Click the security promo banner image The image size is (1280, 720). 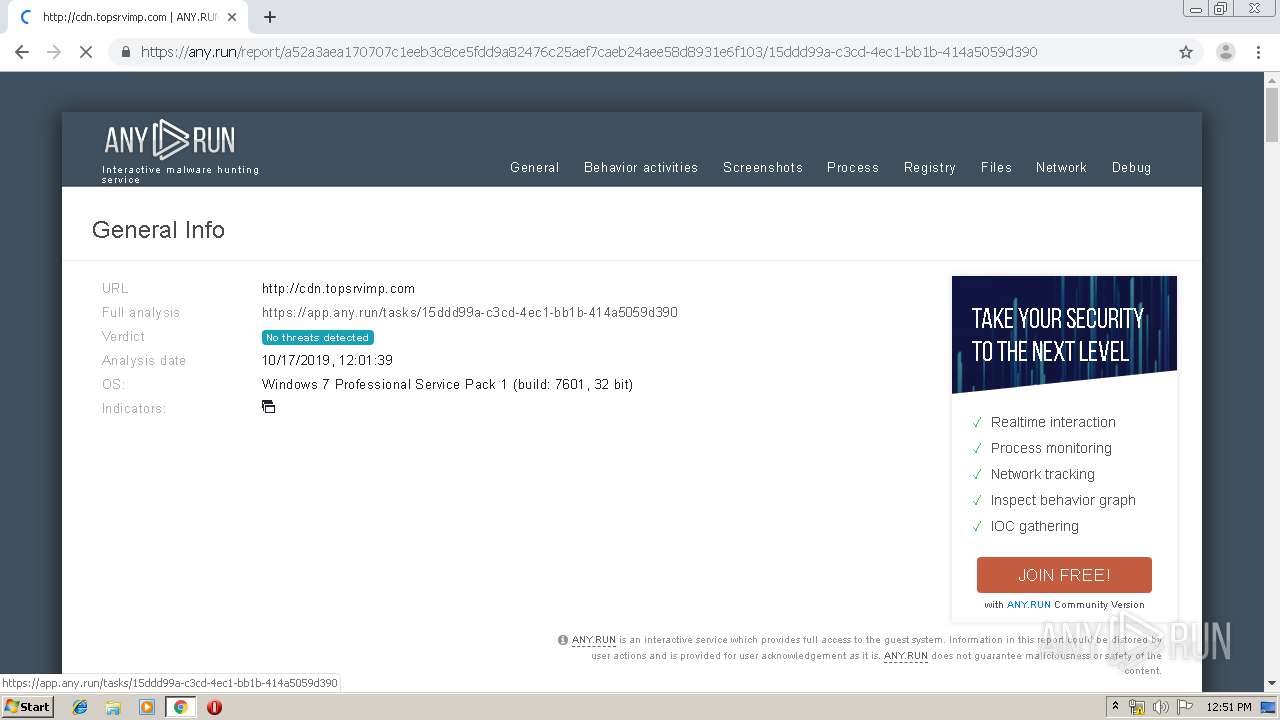click(x=1064, y=335)
